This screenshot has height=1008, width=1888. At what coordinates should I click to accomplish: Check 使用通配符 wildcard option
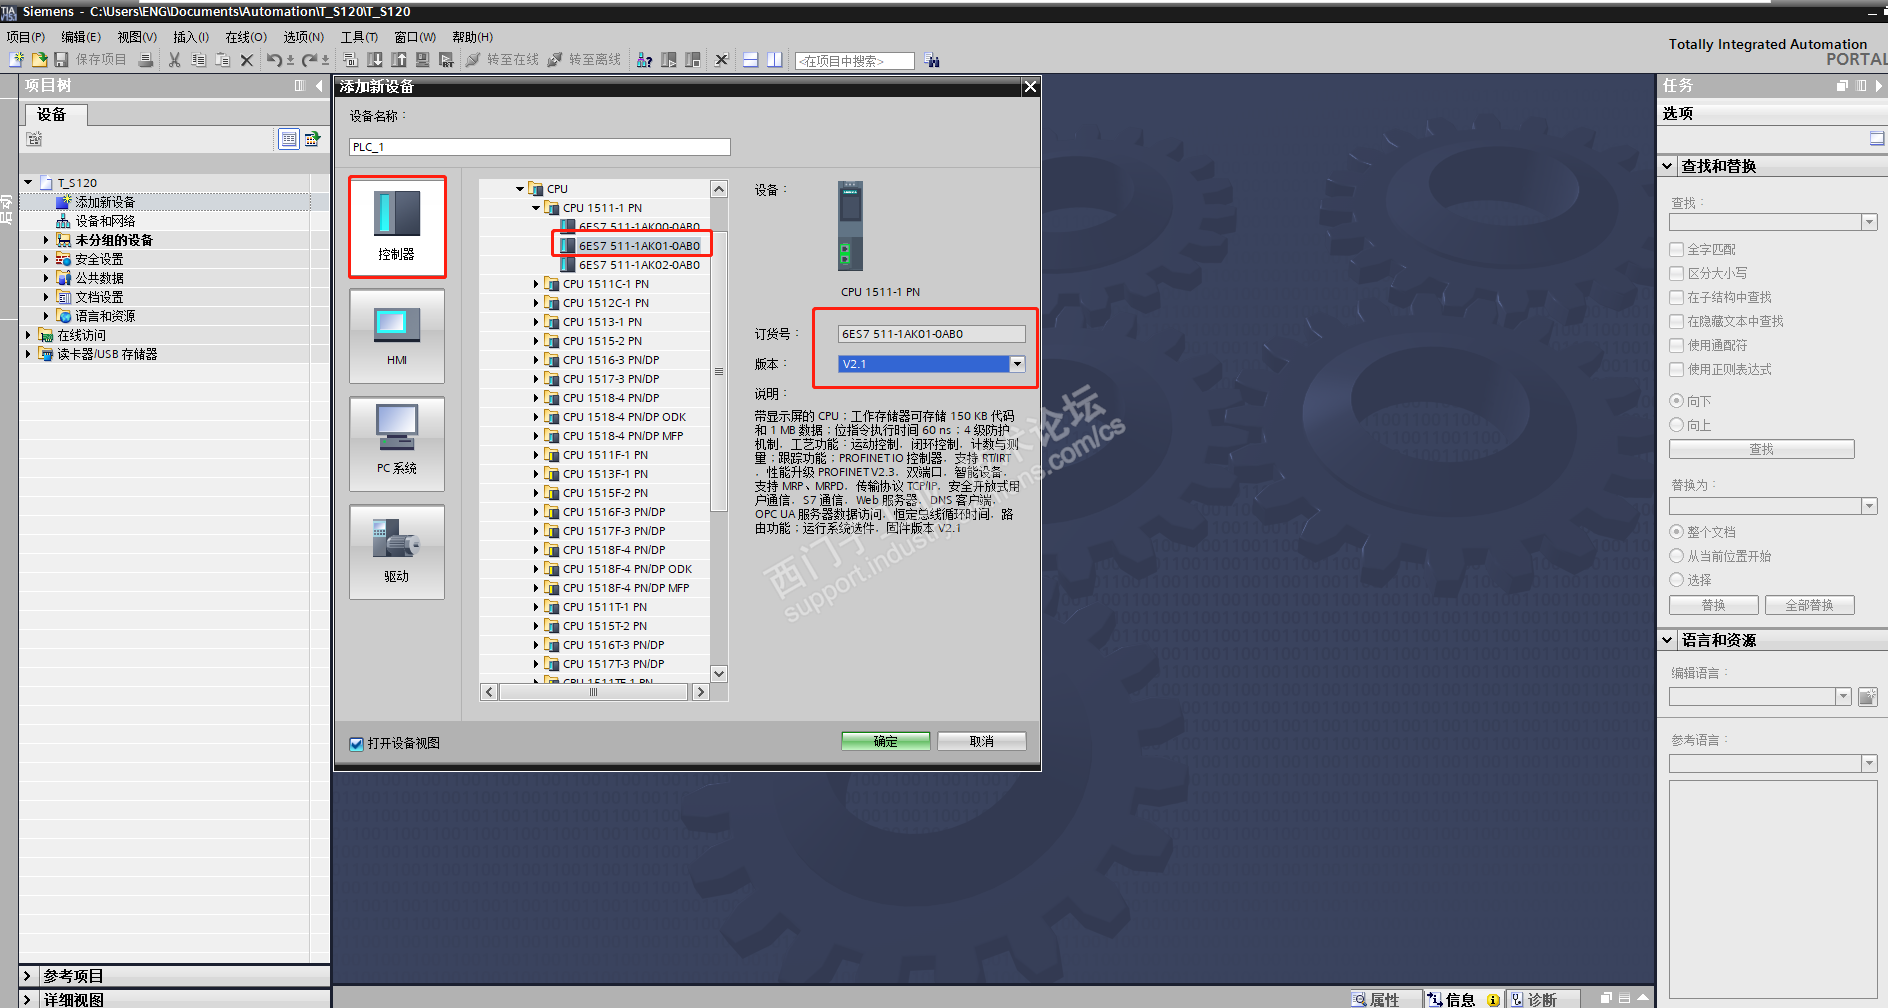pyautogui.click(x=1677, y=345)
